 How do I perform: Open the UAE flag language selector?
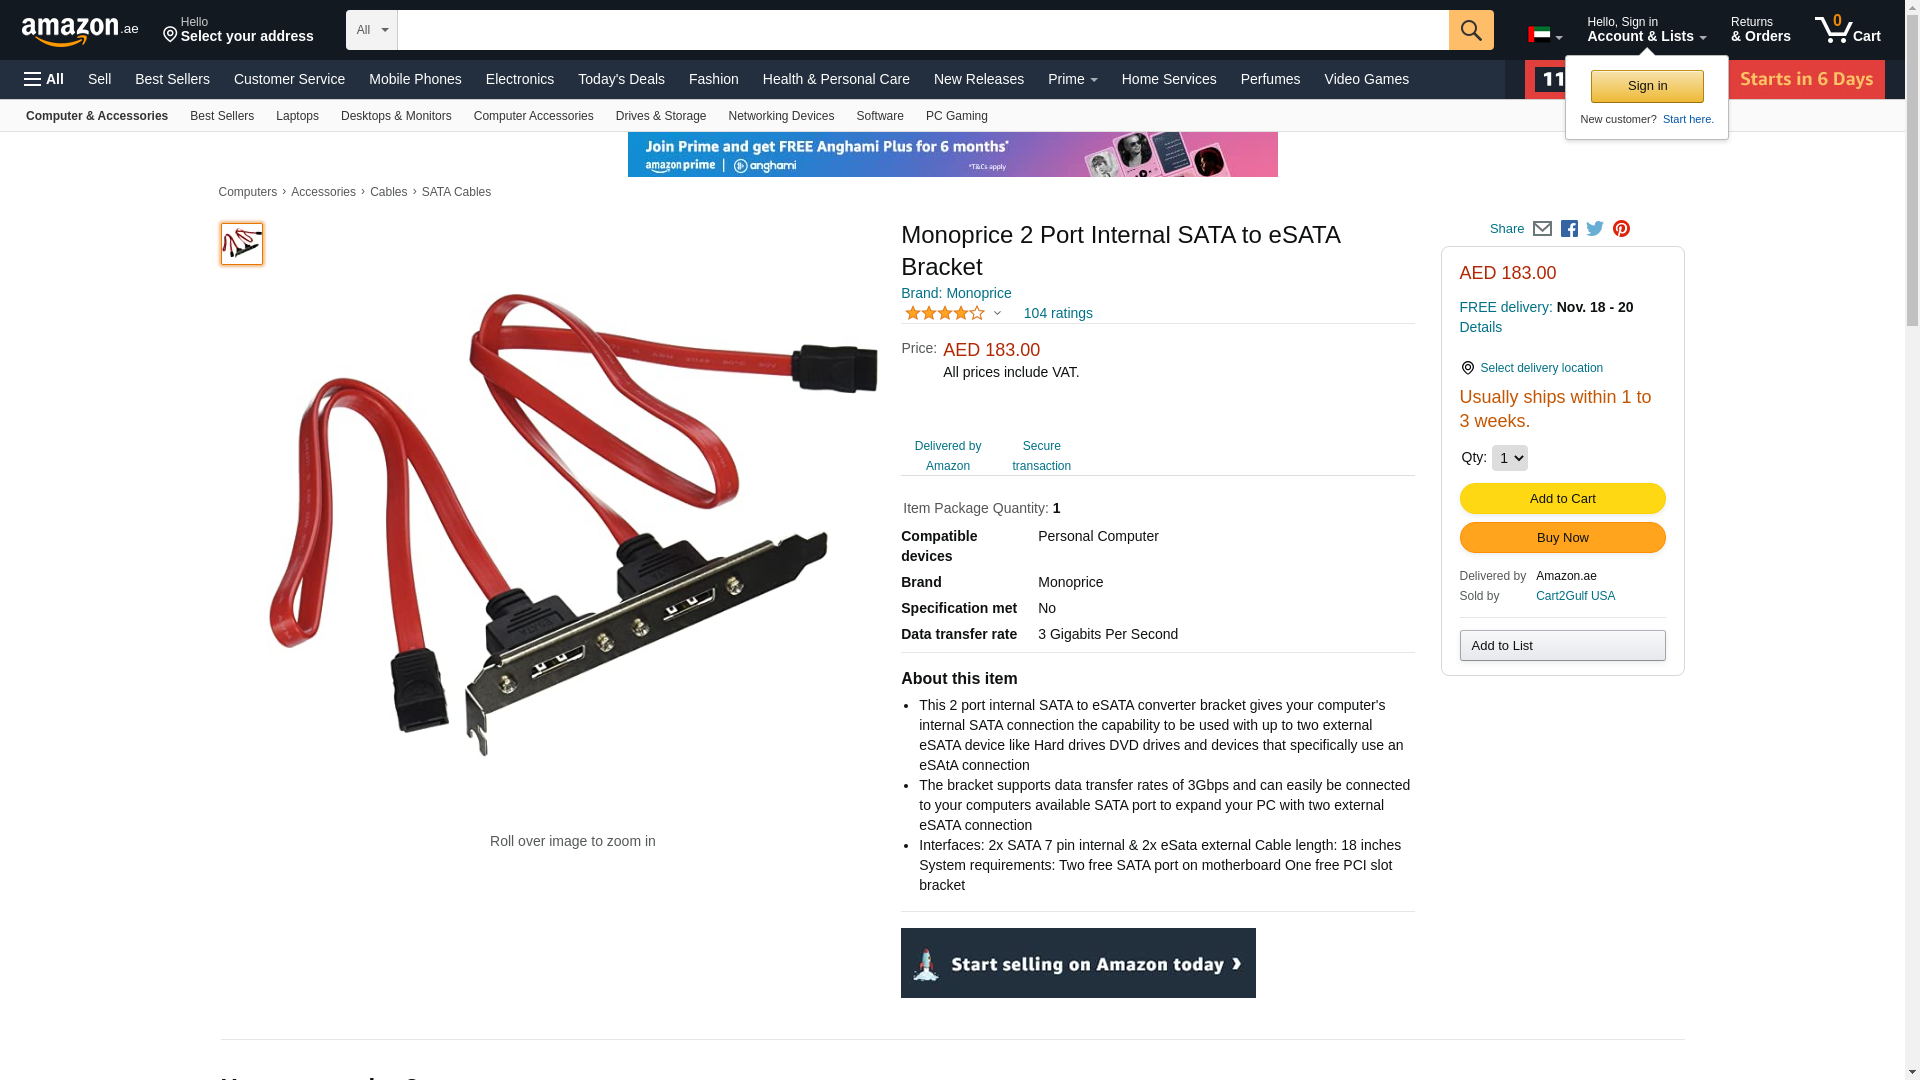pyautogui.click(x=1545, y=35)
